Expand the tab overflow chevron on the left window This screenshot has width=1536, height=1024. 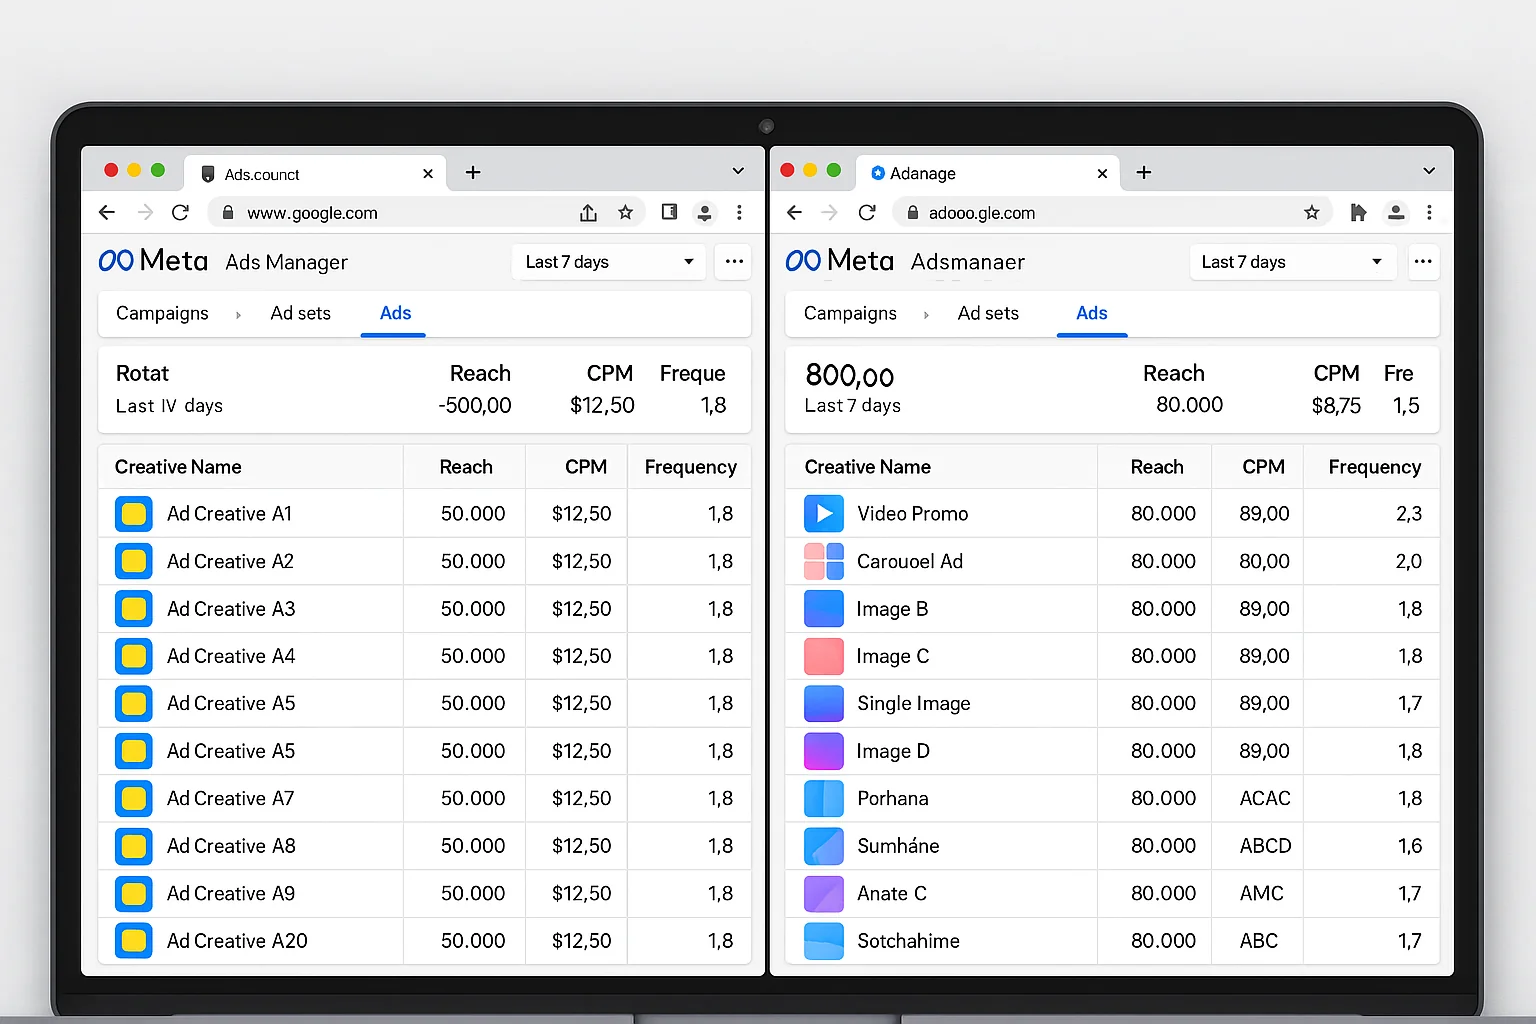point(738,171)
